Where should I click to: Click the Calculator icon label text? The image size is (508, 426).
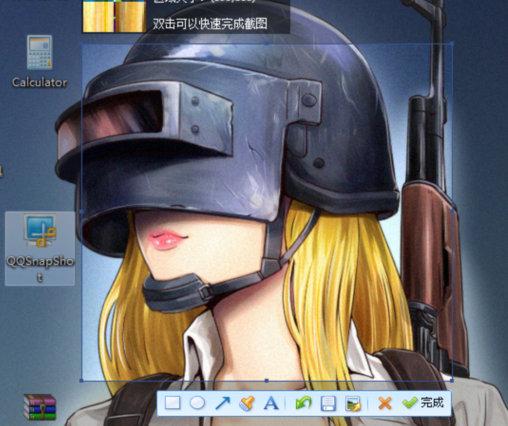(x=39, y=82)
